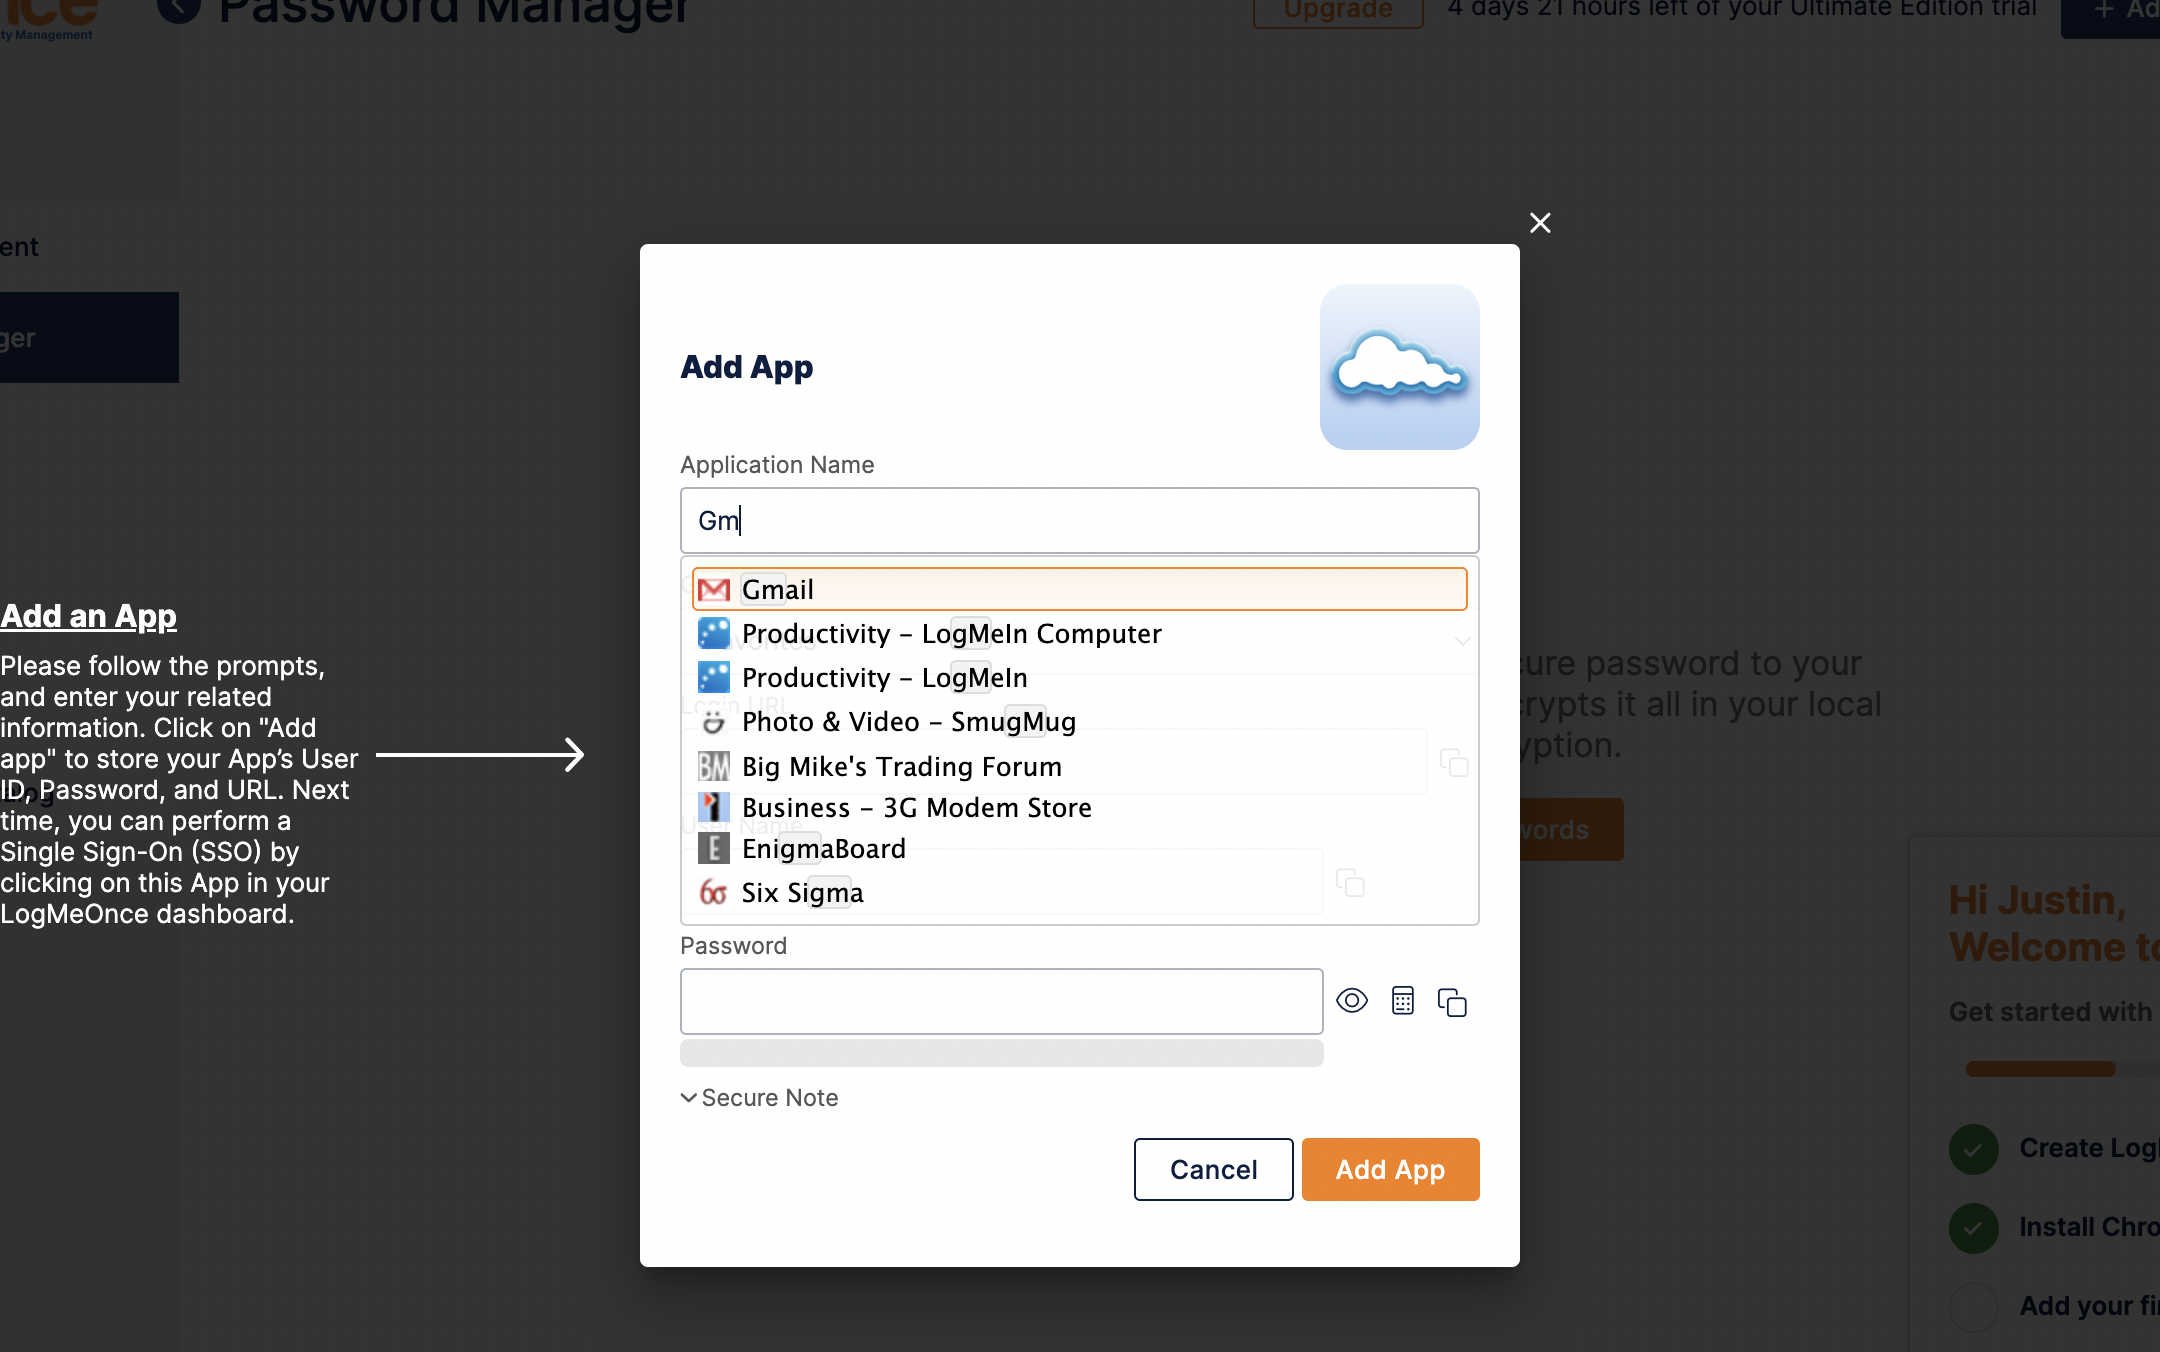Click the SmugMug smiley icon
The height and width of the screenshot is (1352, 2160).
pyautogui.click(x=713, y=722)
